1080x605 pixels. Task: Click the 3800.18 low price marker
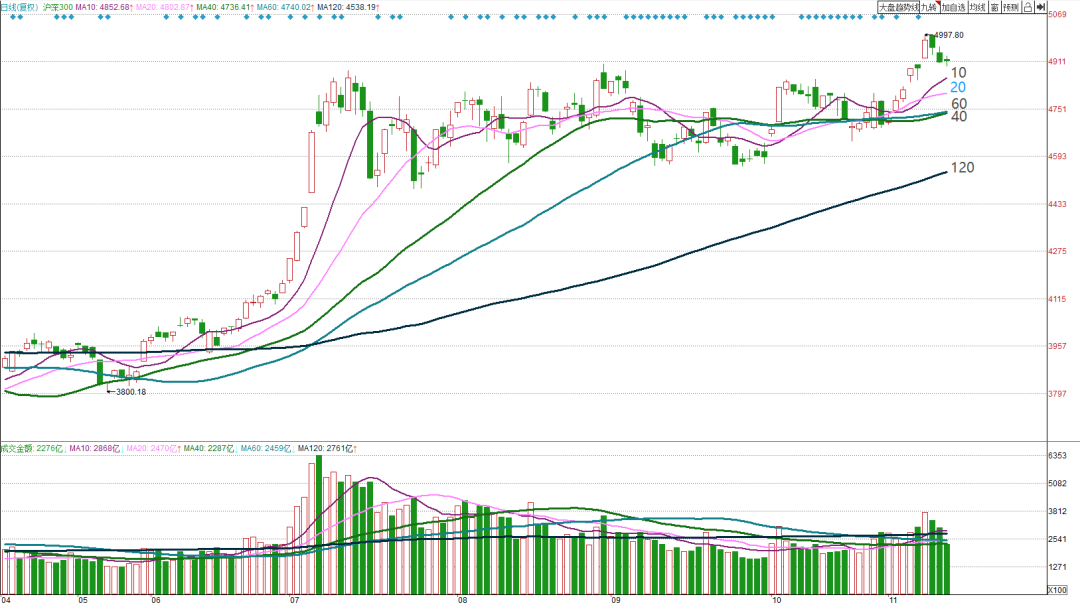130,392
